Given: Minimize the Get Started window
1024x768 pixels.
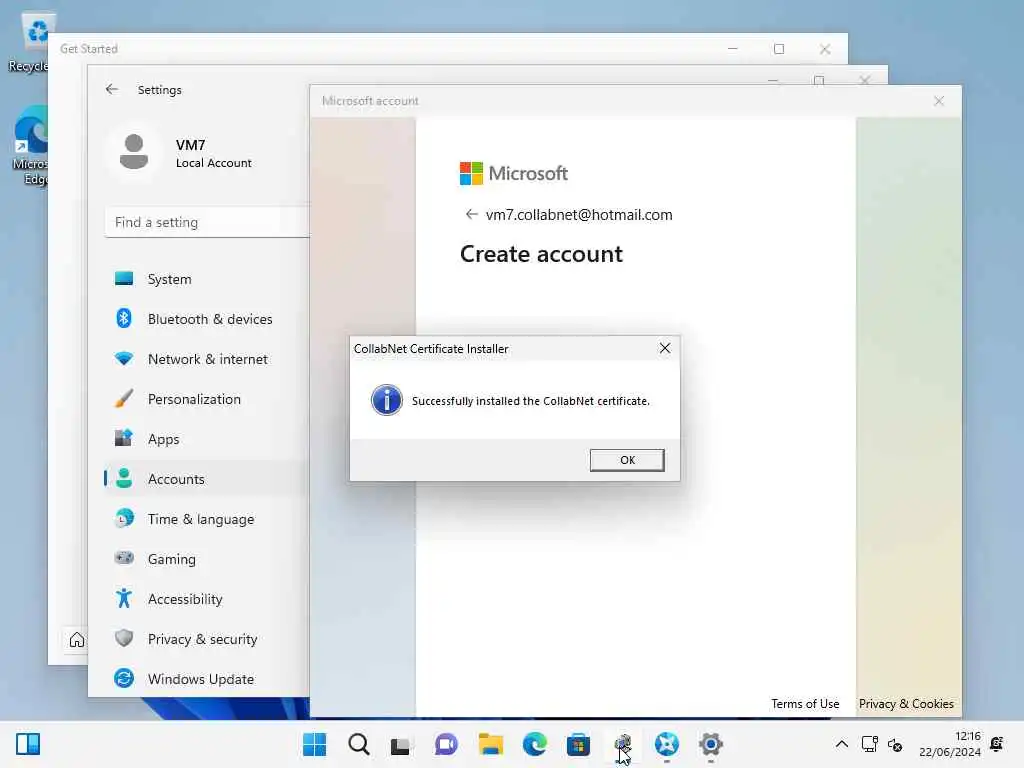Looking at the screenshot, I should [733, 49].
